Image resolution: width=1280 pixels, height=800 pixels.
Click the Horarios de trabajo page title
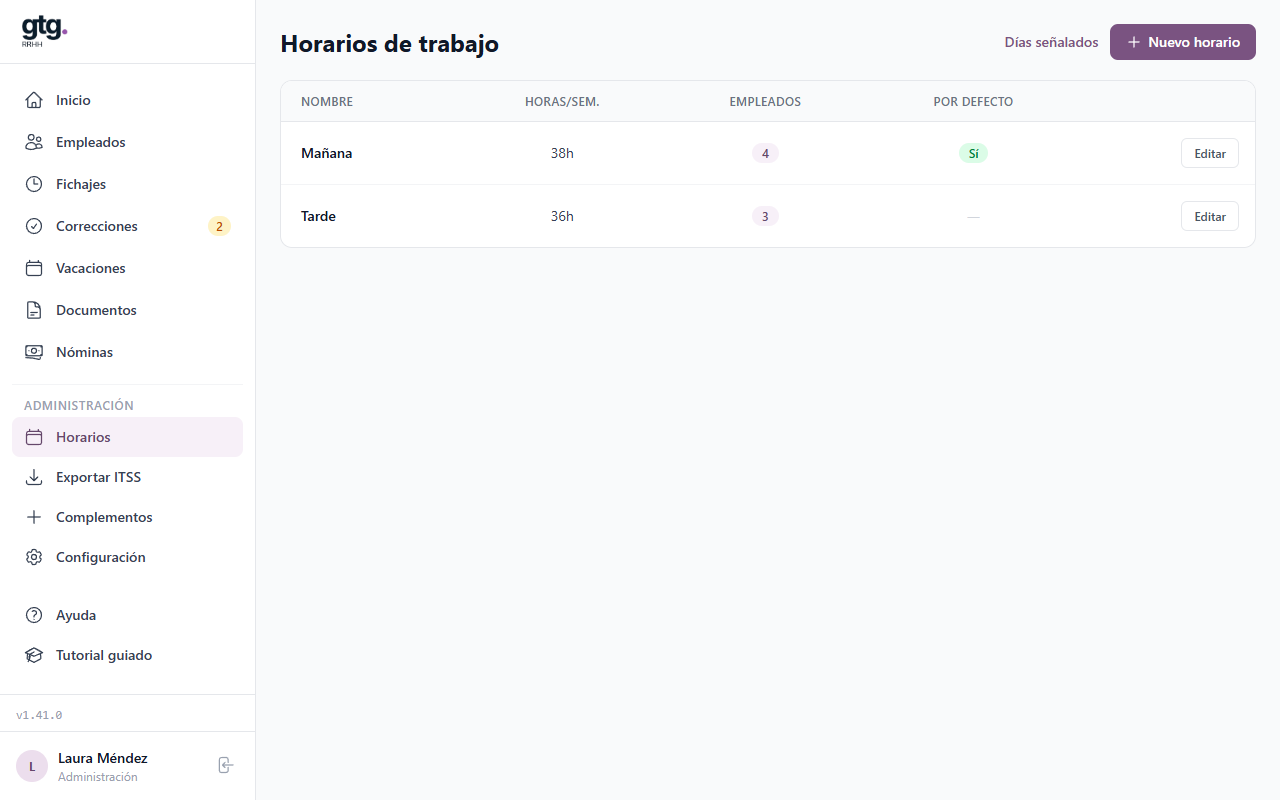[x=389, y=44]
